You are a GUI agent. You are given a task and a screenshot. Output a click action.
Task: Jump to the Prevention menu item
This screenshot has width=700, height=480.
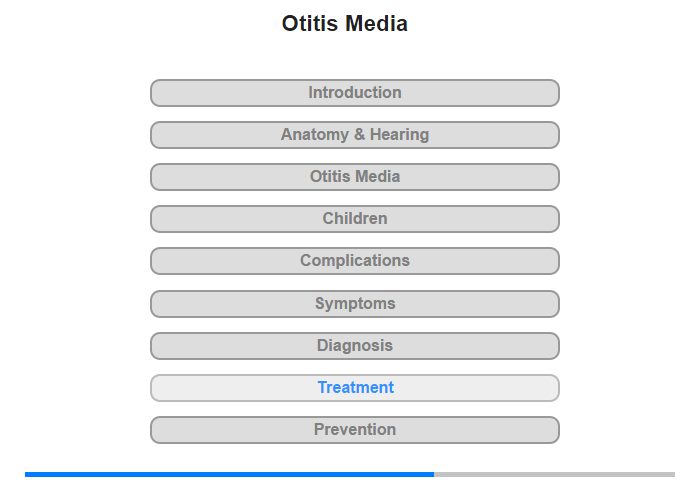click(x=354, y=430)
